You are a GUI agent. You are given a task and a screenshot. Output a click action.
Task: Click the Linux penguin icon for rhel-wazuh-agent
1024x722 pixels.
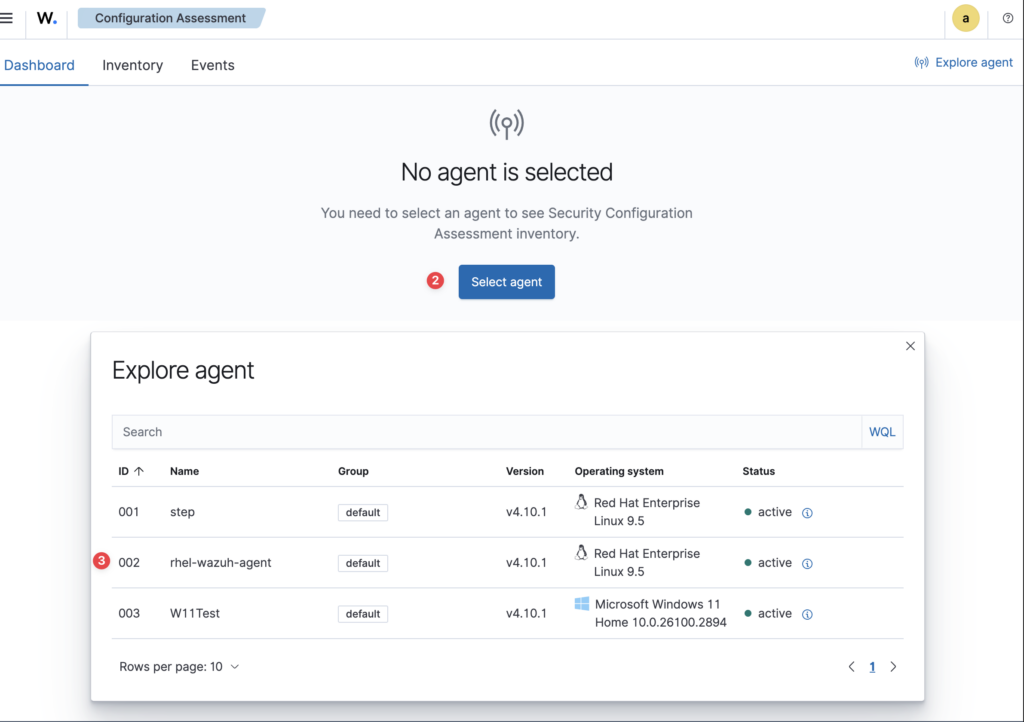[581, 552]
